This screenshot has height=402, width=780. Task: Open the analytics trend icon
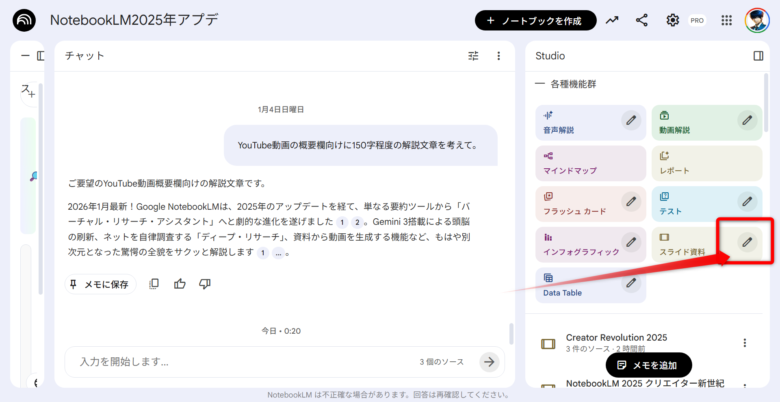[612, 21]
